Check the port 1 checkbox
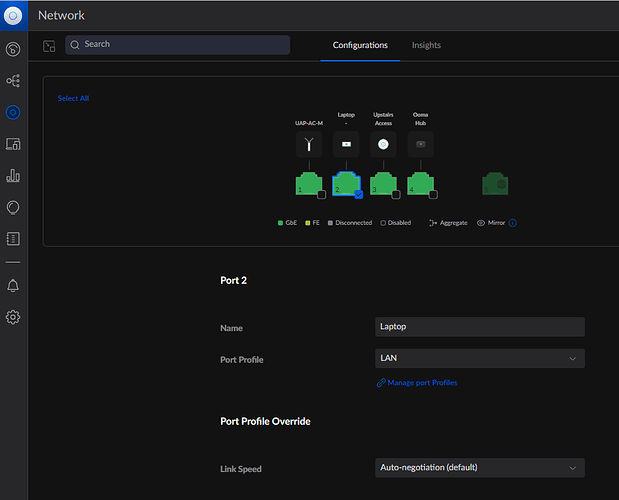Viewport: 619px width, 500px height. click(321, 195)
